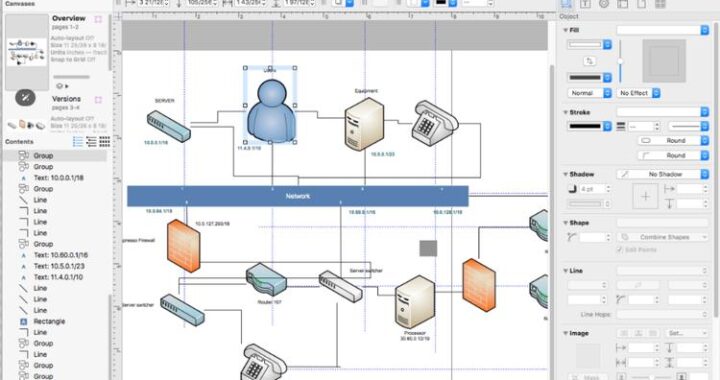Open the Document inspector tab icon
Image resolution: width=720 pixels, height=380 pixels.
pos(641,4)
